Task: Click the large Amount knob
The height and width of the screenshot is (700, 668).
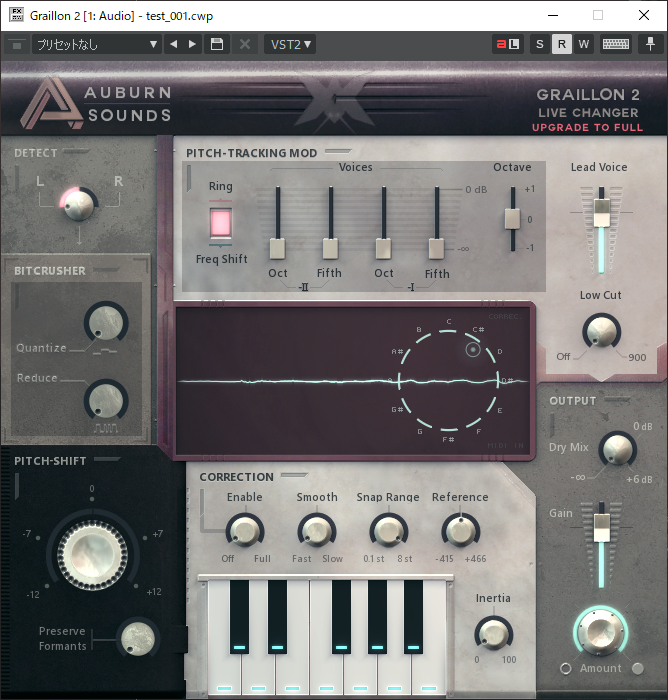Action: click(x=601, y=631)
